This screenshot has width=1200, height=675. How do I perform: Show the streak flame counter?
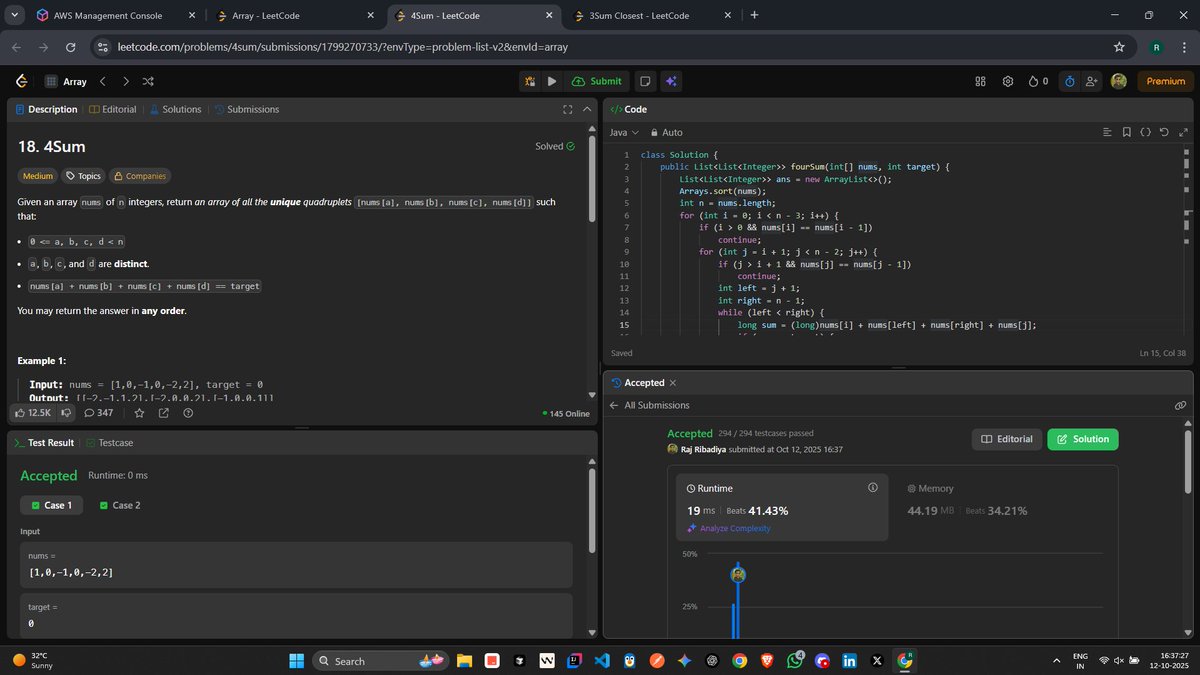[1038, 81]
